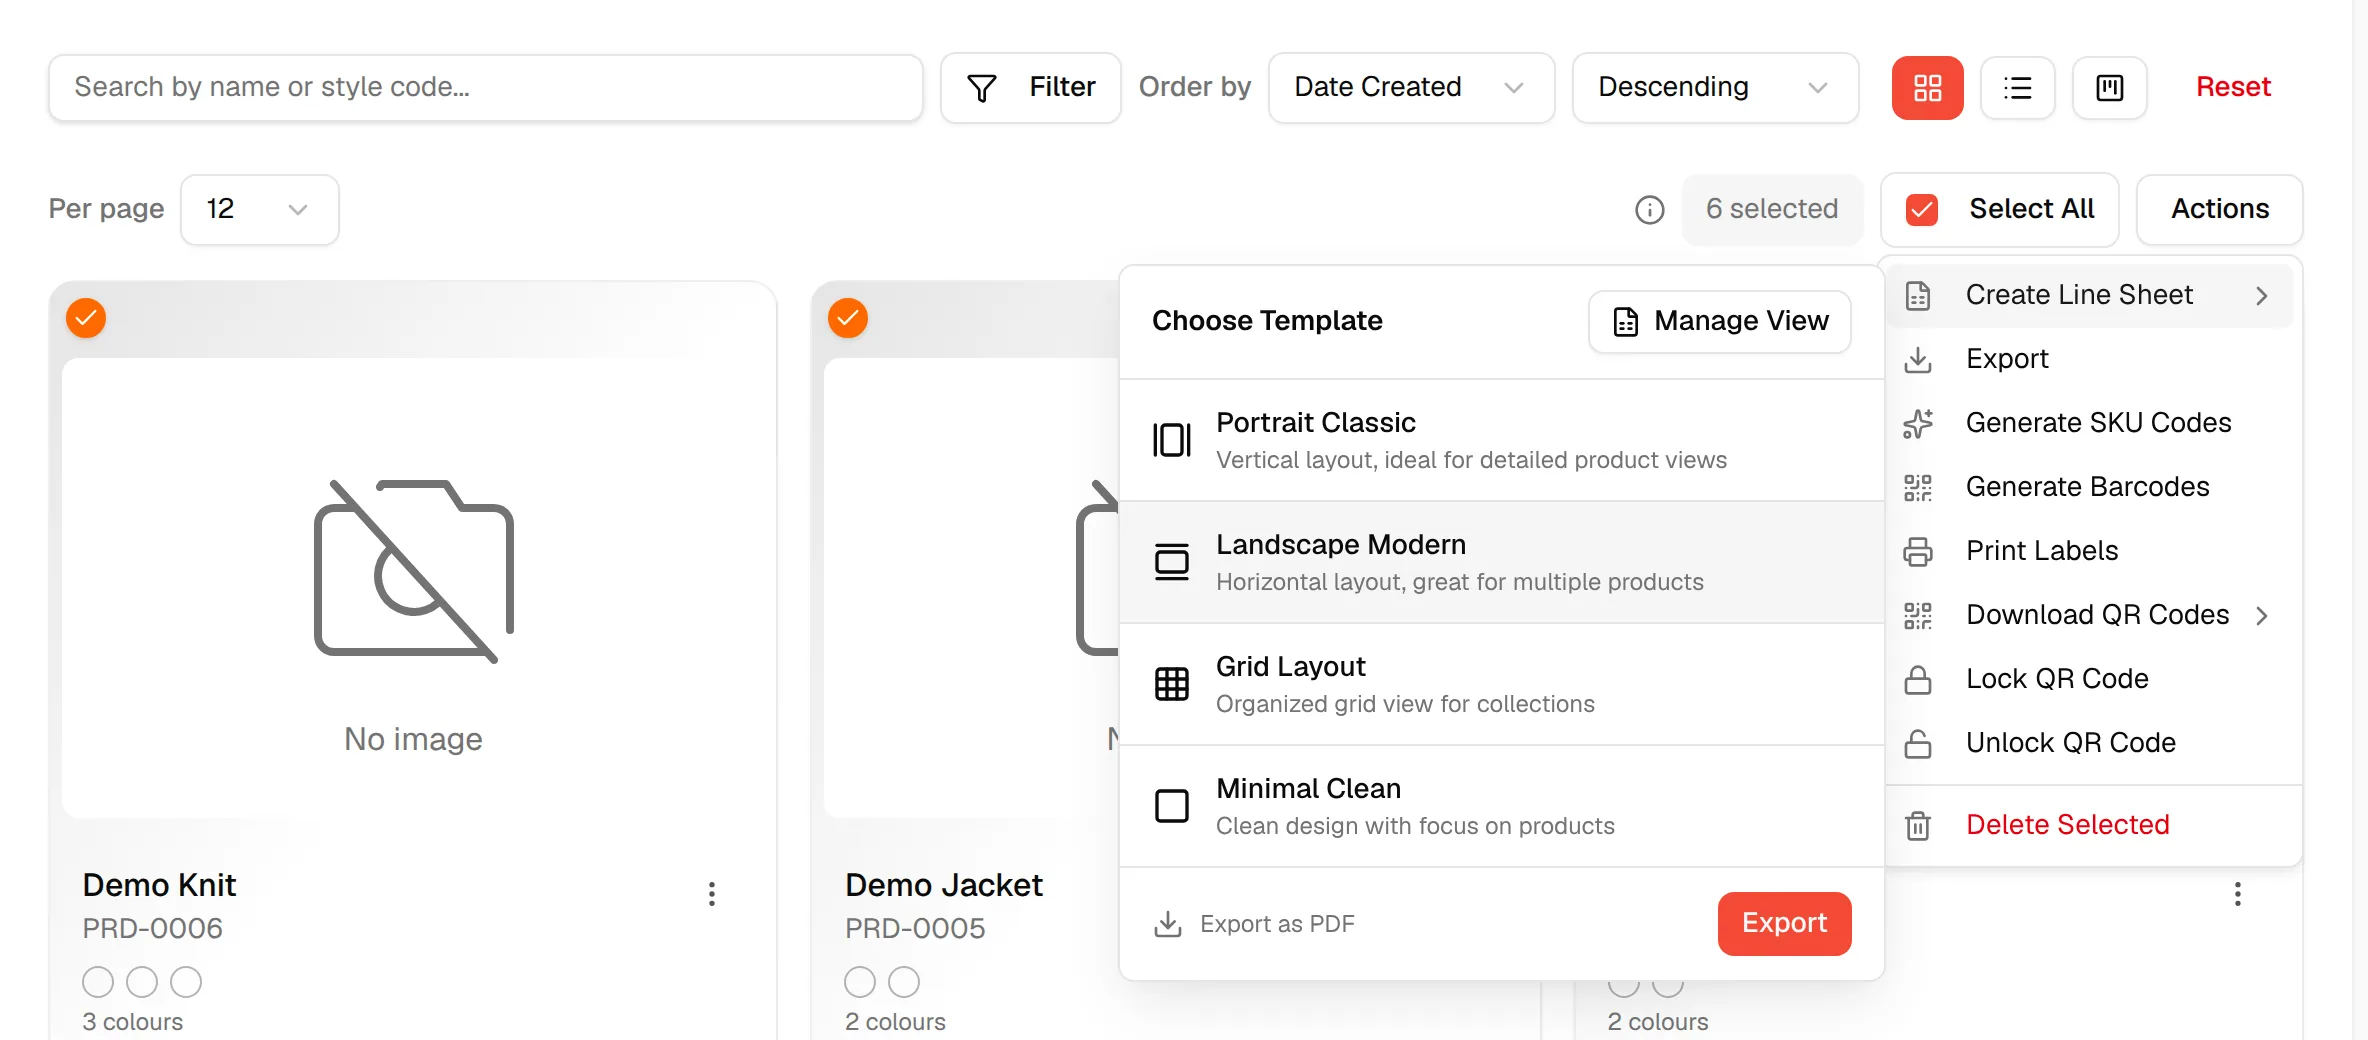The height and width of the screenshot is (1040, 2368).
Task: Click the "6 selected" count label
Action: (x=1772, y=209)
